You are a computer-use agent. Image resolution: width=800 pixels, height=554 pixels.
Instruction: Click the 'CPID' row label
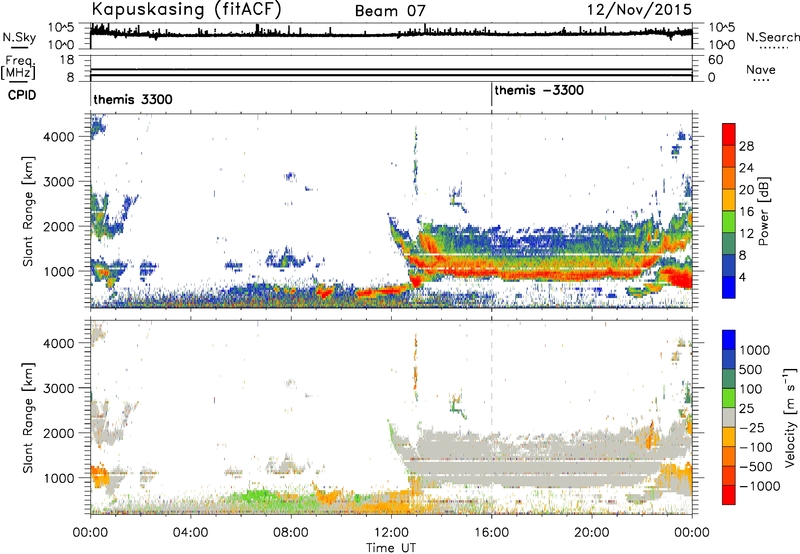pos(21,95)
